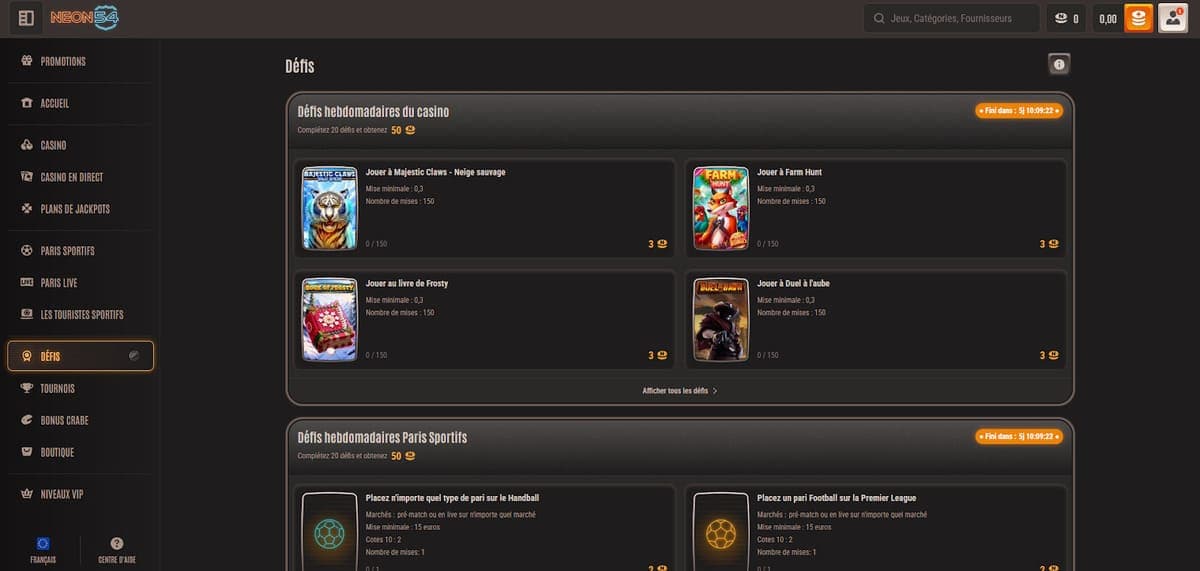Click the Défis hebdomadaires Paris Sportifs heading
This screenshot has width=1200, height=571.
tap(382, 438)
